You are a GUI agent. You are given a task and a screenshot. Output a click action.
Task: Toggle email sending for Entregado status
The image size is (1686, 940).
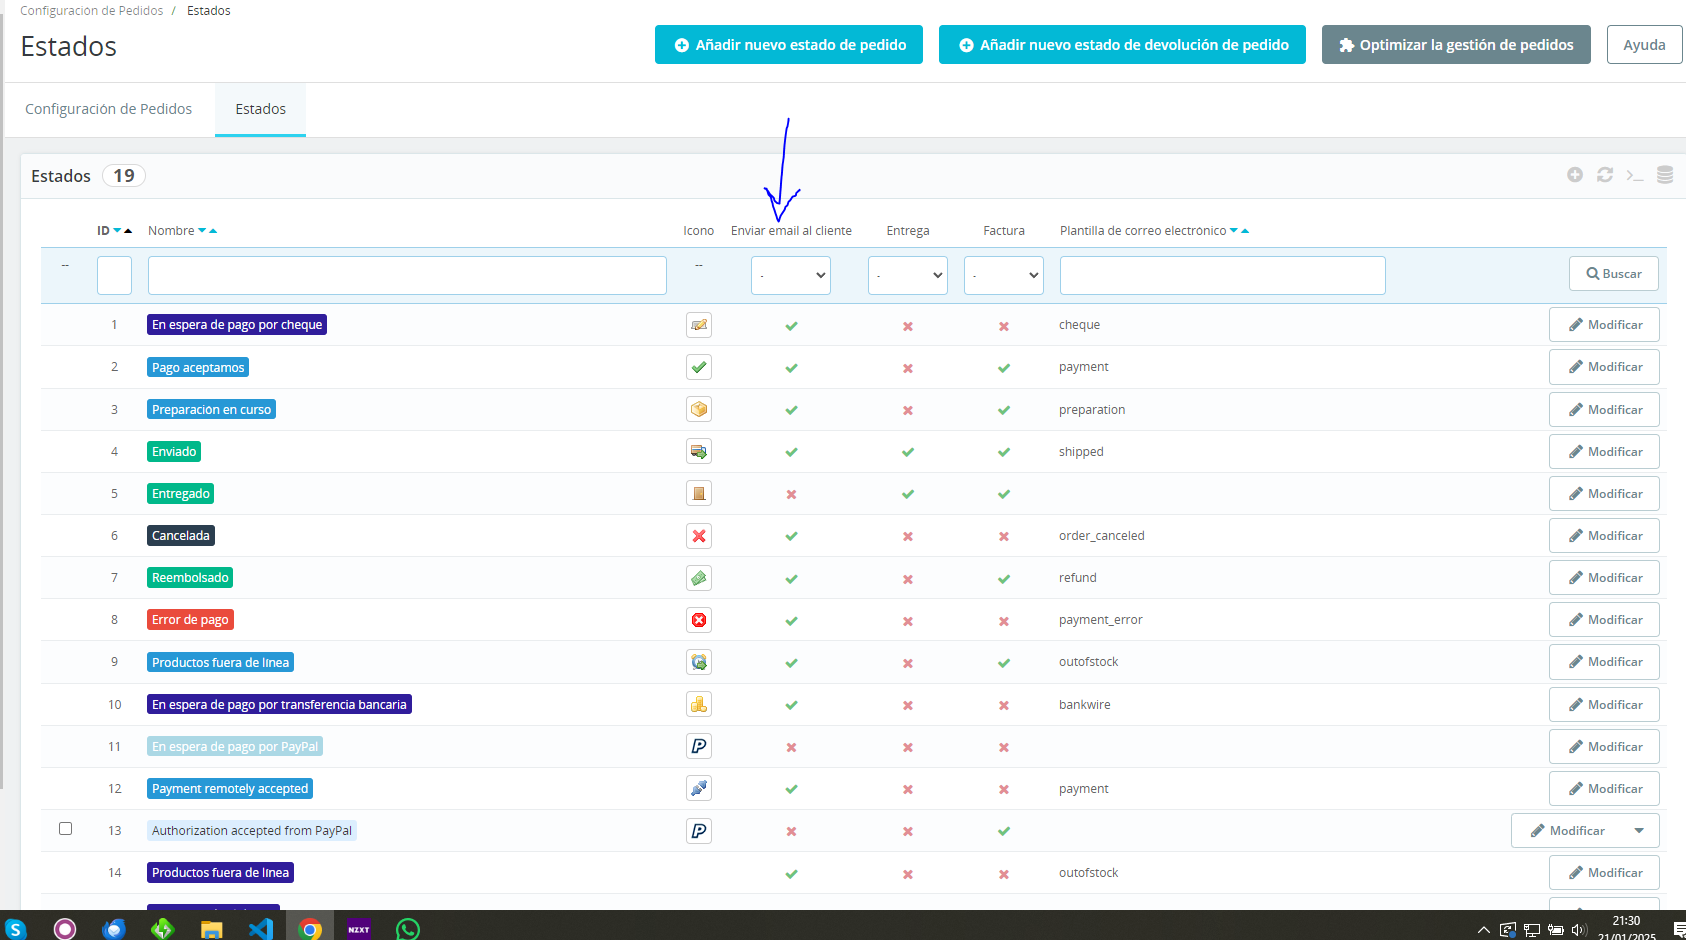(x=791, y=494)
